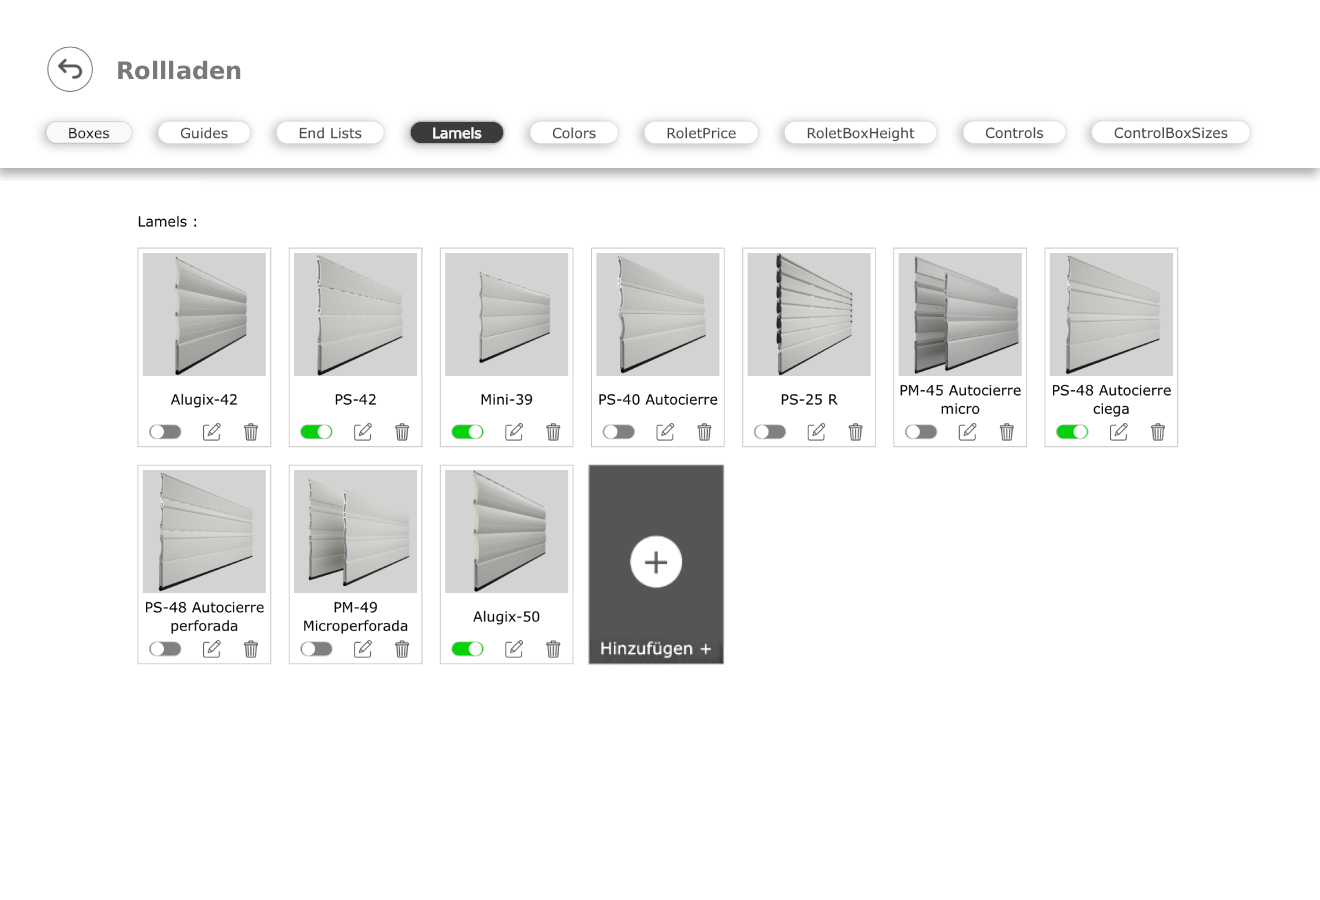The image size is (1320, 900).
Task: Click the trash icon for PS-42
Action: coord(402,432)
